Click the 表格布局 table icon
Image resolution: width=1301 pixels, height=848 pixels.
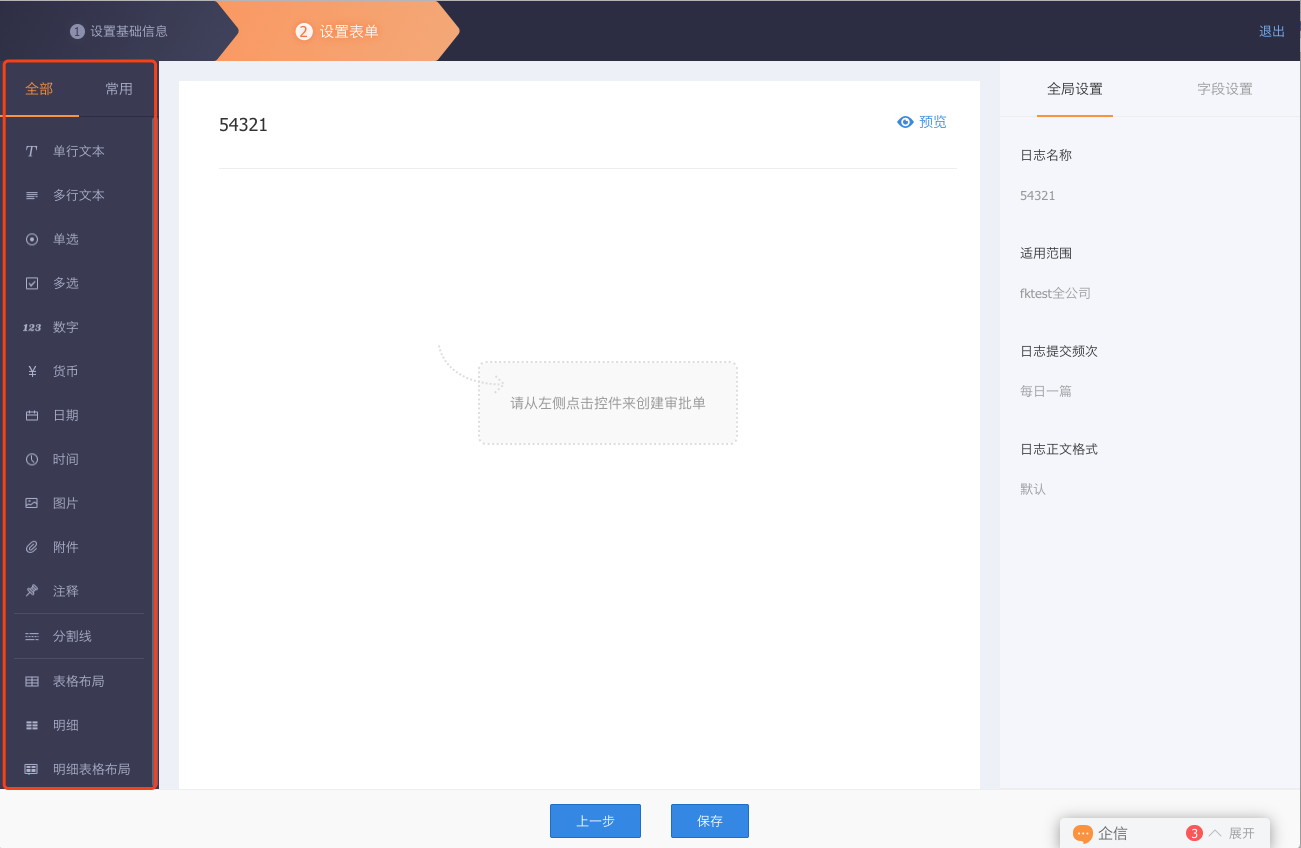tap(32, 682)
